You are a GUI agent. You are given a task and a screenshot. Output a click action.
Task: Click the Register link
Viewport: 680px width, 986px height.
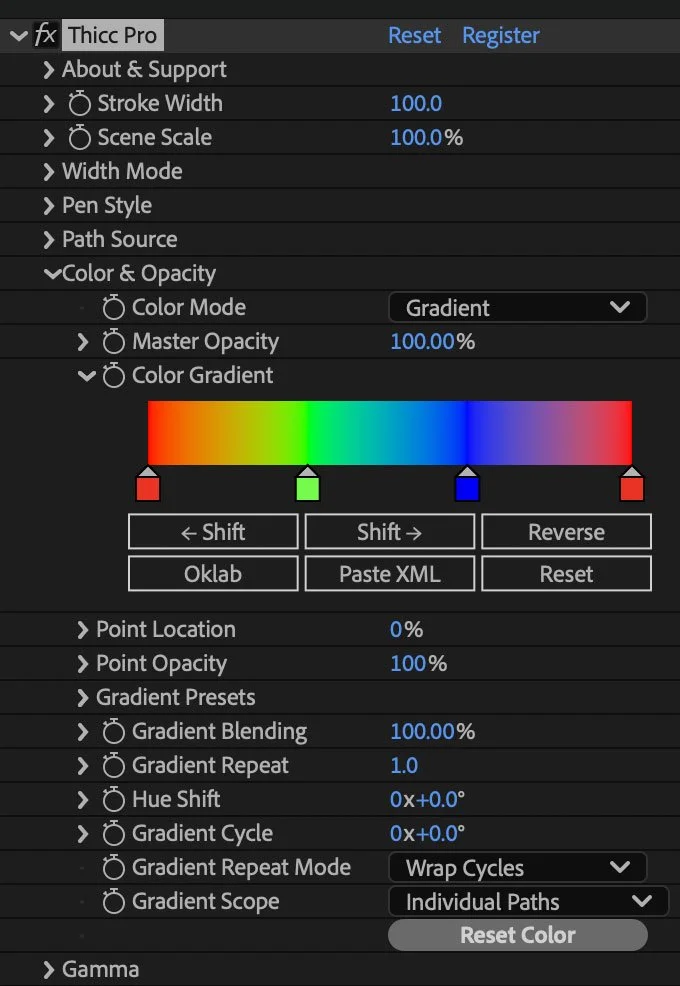click(x=501, y=36)
